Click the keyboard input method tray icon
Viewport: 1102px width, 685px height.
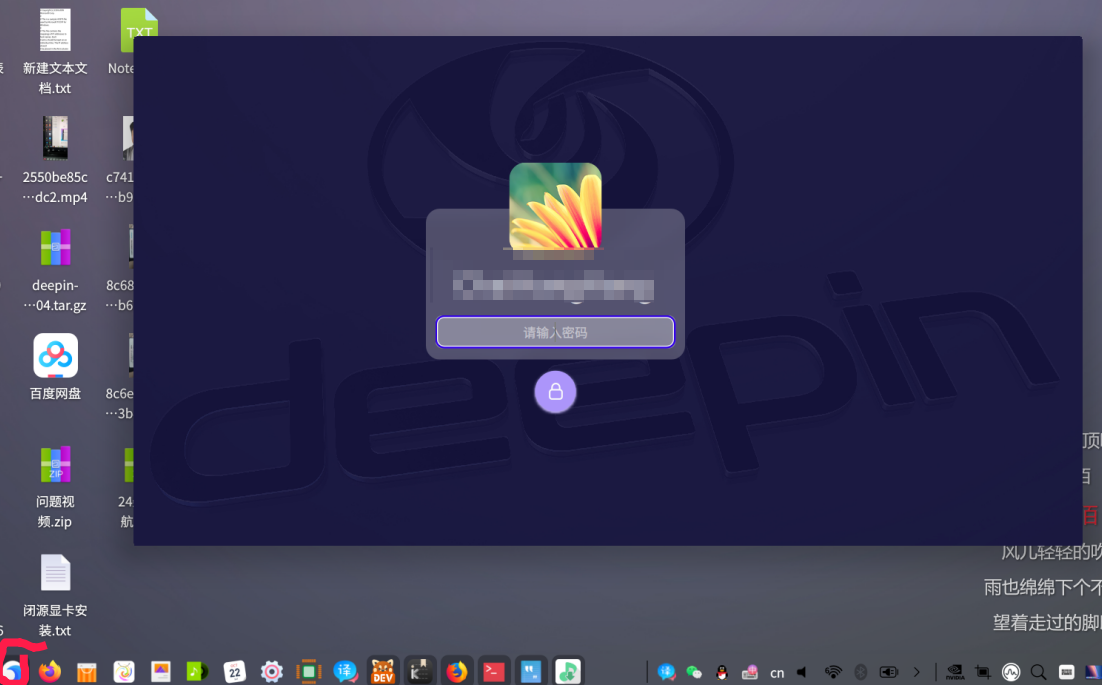point(750,672)
